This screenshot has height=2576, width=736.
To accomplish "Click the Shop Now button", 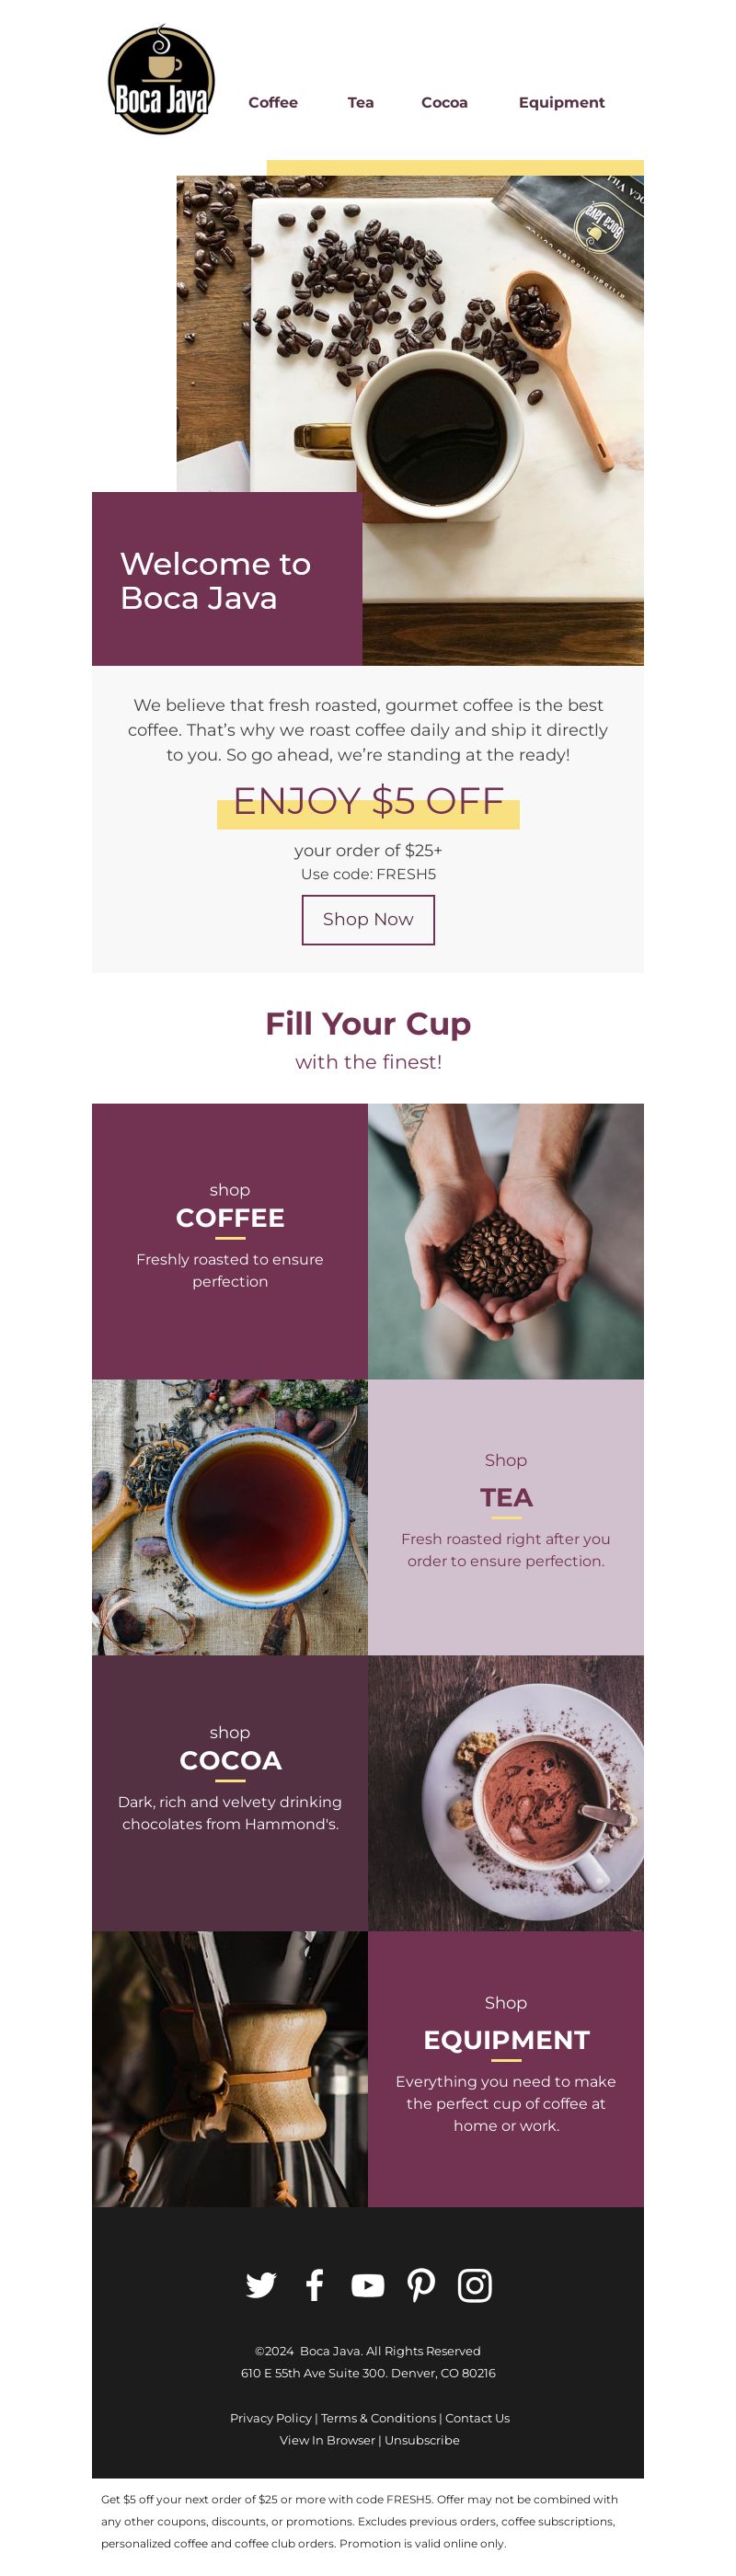I will coord(368,919).
